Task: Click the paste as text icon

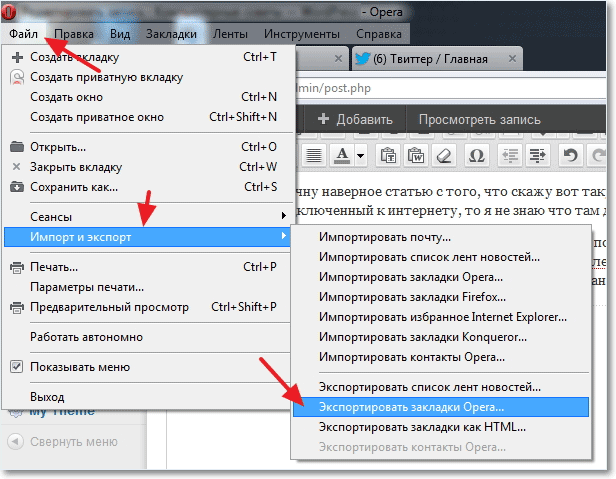Action: click(388, 156)
